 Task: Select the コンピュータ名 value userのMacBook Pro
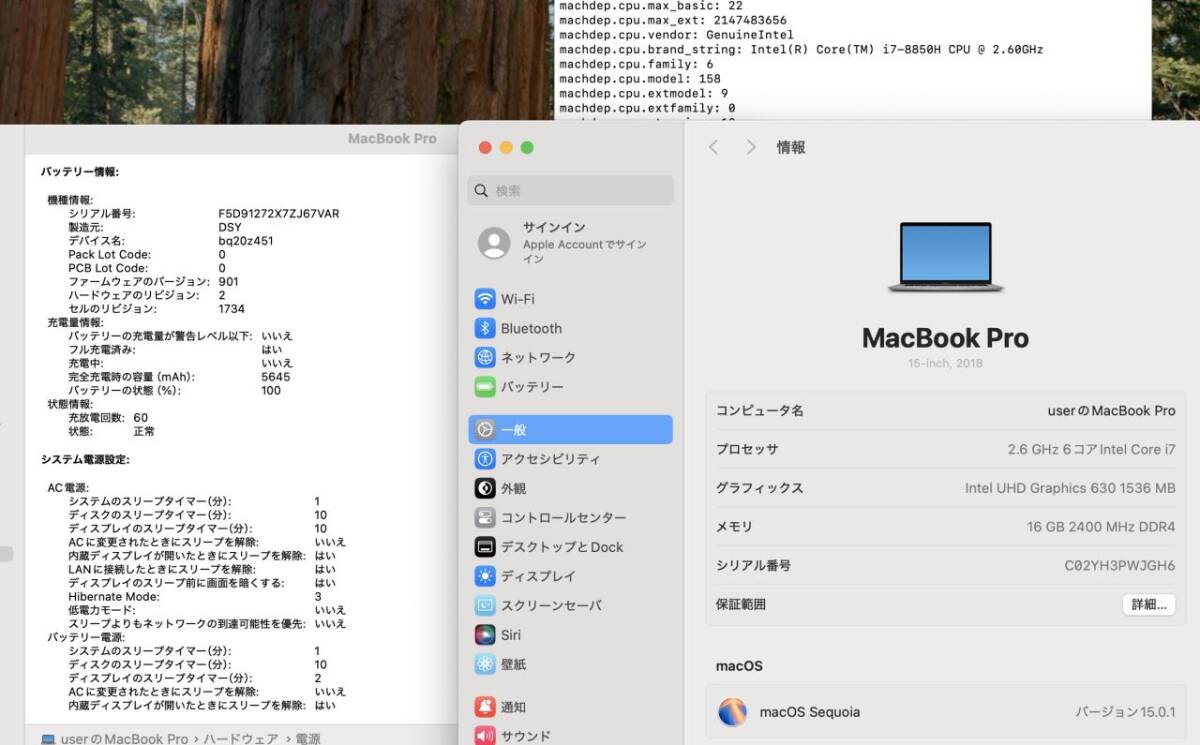pos(1111,411)
